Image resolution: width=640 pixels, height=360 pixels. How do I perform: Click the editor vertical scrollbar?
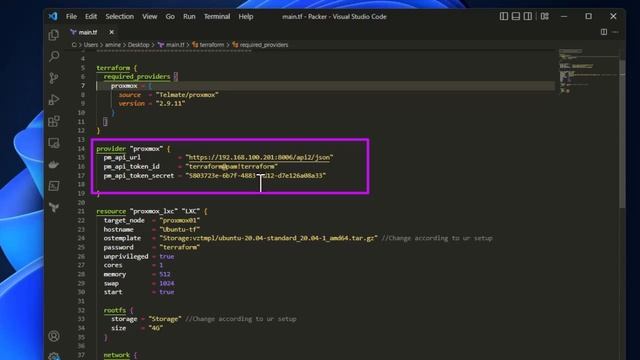[622, 133]
